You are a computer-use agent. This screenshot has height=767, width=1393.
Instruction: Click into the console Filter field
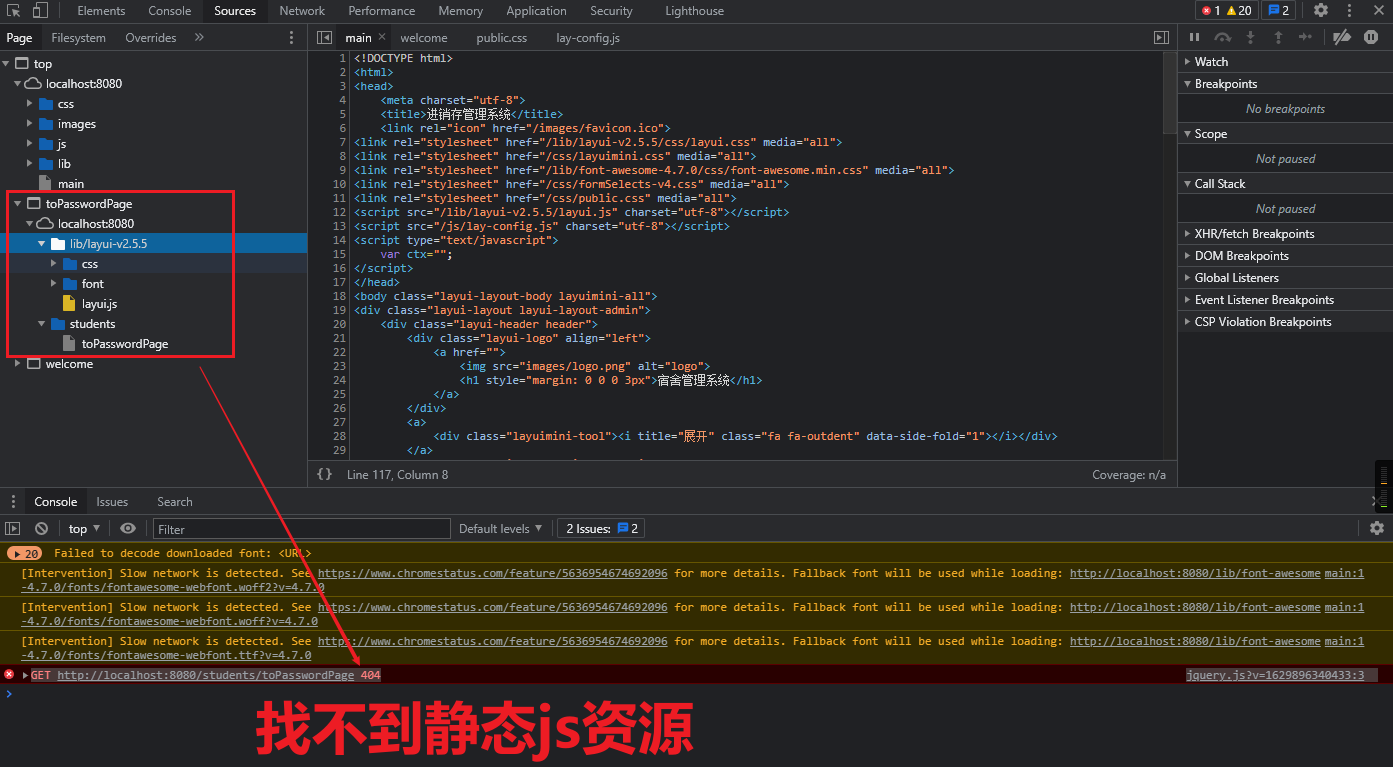pos(302,528)
